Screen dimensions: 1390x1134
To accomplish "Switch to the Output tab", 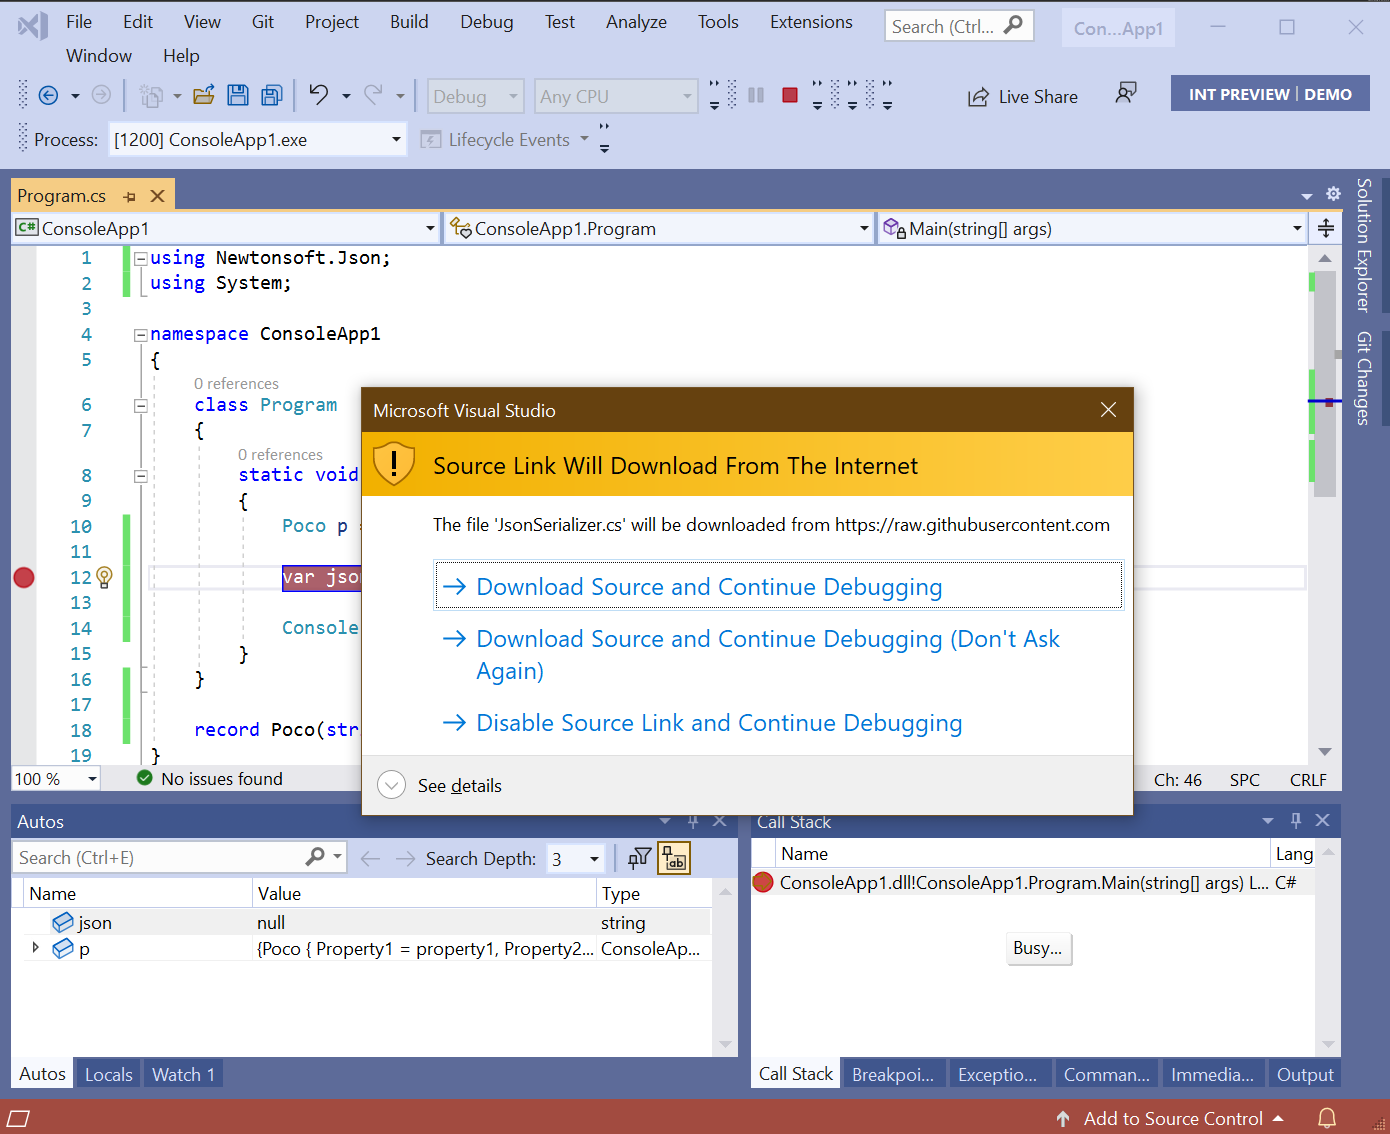I will coord(1305,1074).
